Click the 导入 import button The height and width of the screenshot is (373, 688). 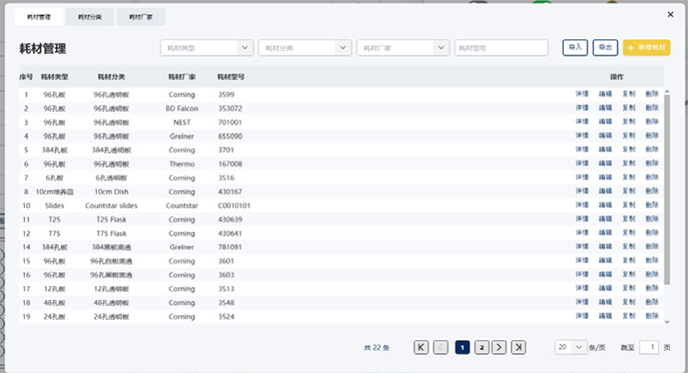click(x=575, y=47)
